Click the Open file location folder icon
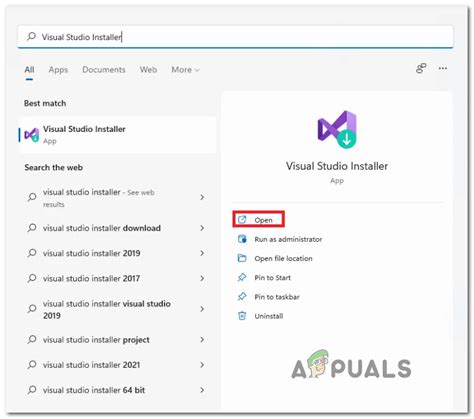 pyautogui.click(x=242, y=258)
